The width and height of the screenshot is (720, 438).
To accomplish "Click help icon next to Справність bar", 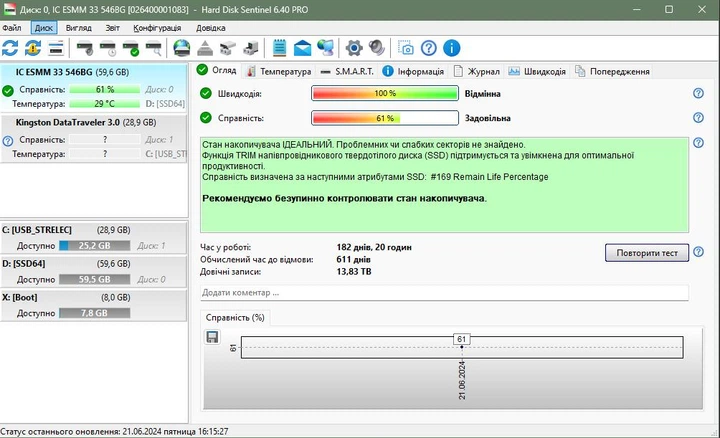I will click(x=698, y=118).
